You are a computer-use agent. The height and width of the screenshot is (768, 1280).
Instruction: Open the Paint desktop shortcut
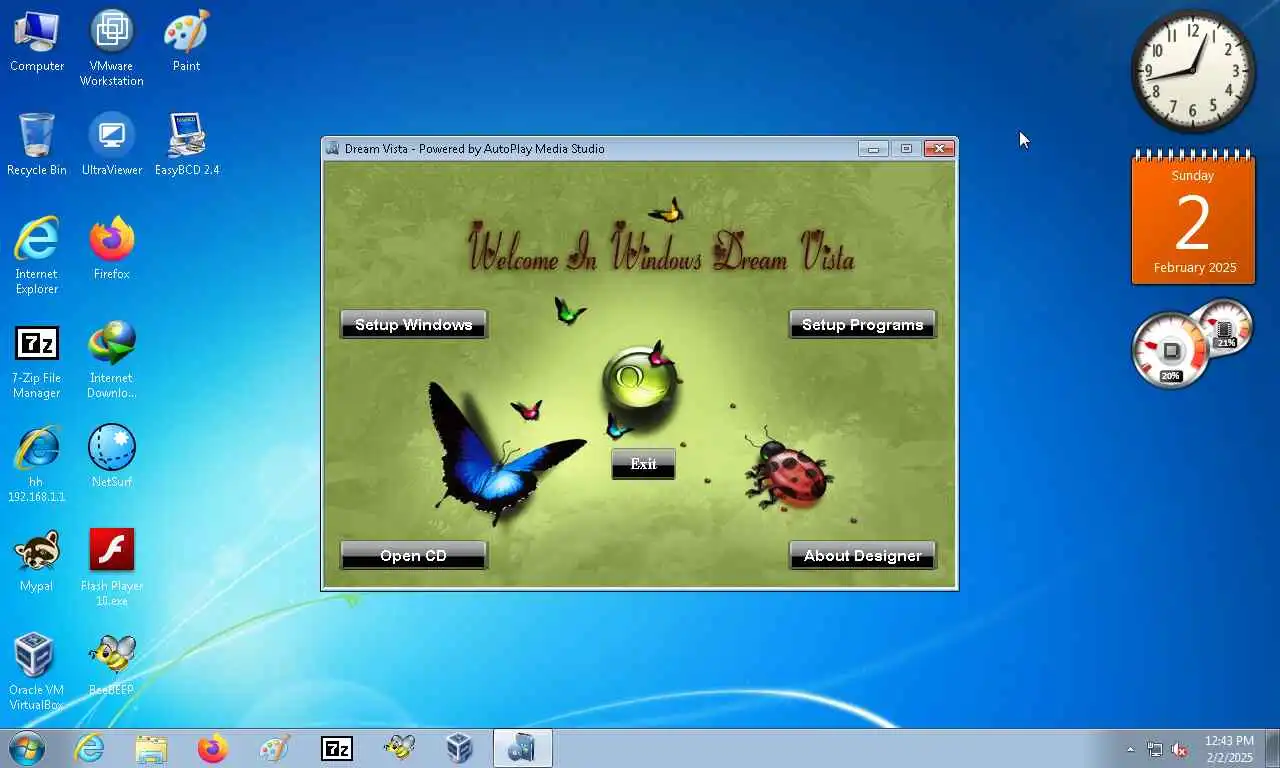point(186,42)
